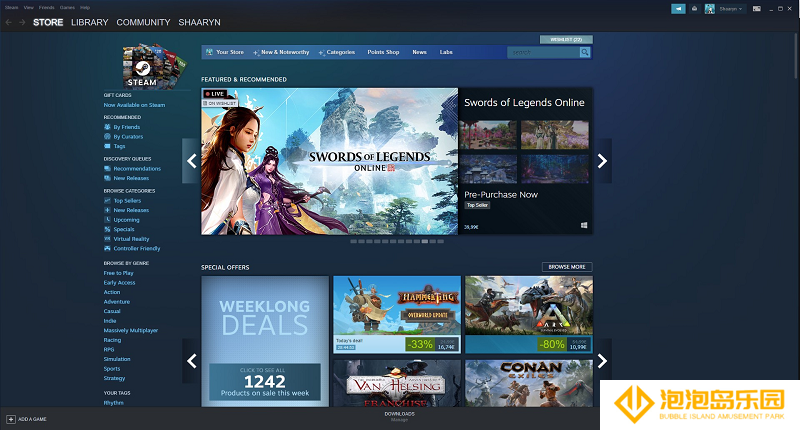Open recommendations By Friends
The width and height of the screenshot is (800, 430).
tap(127, 127)
